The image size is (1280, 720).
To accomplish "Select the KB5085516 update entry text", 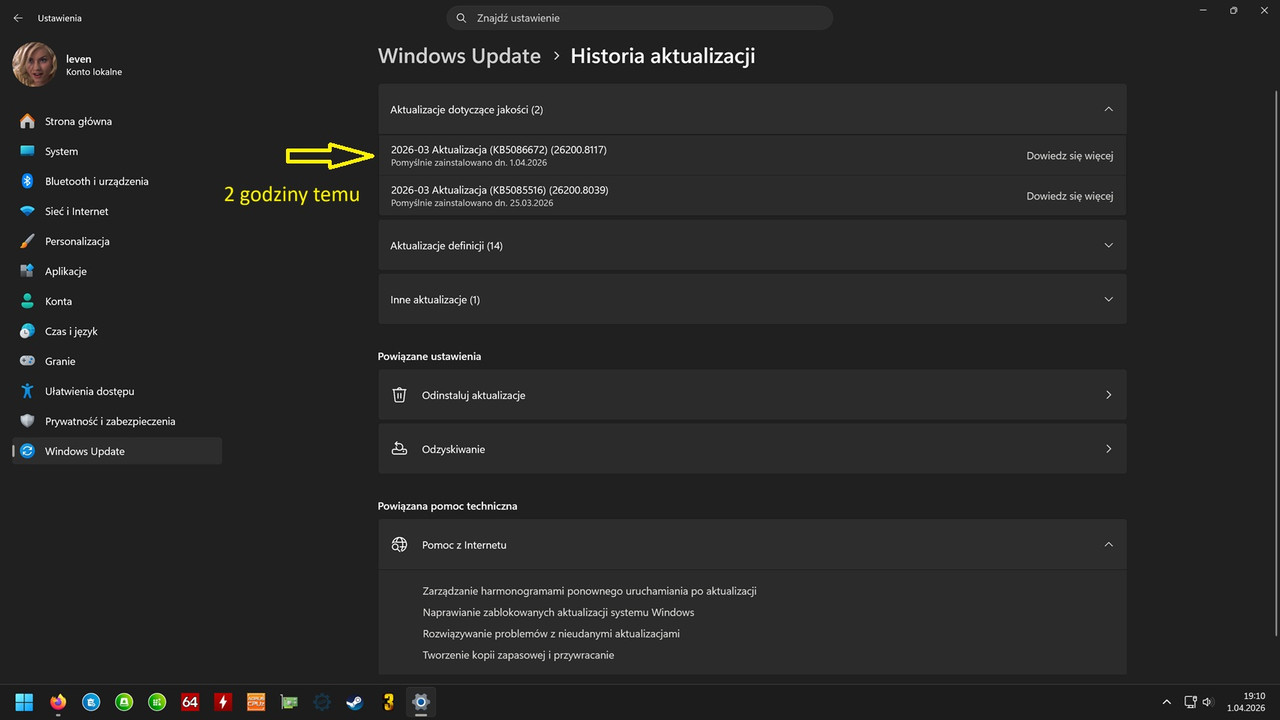I will [x=500, y=190].
